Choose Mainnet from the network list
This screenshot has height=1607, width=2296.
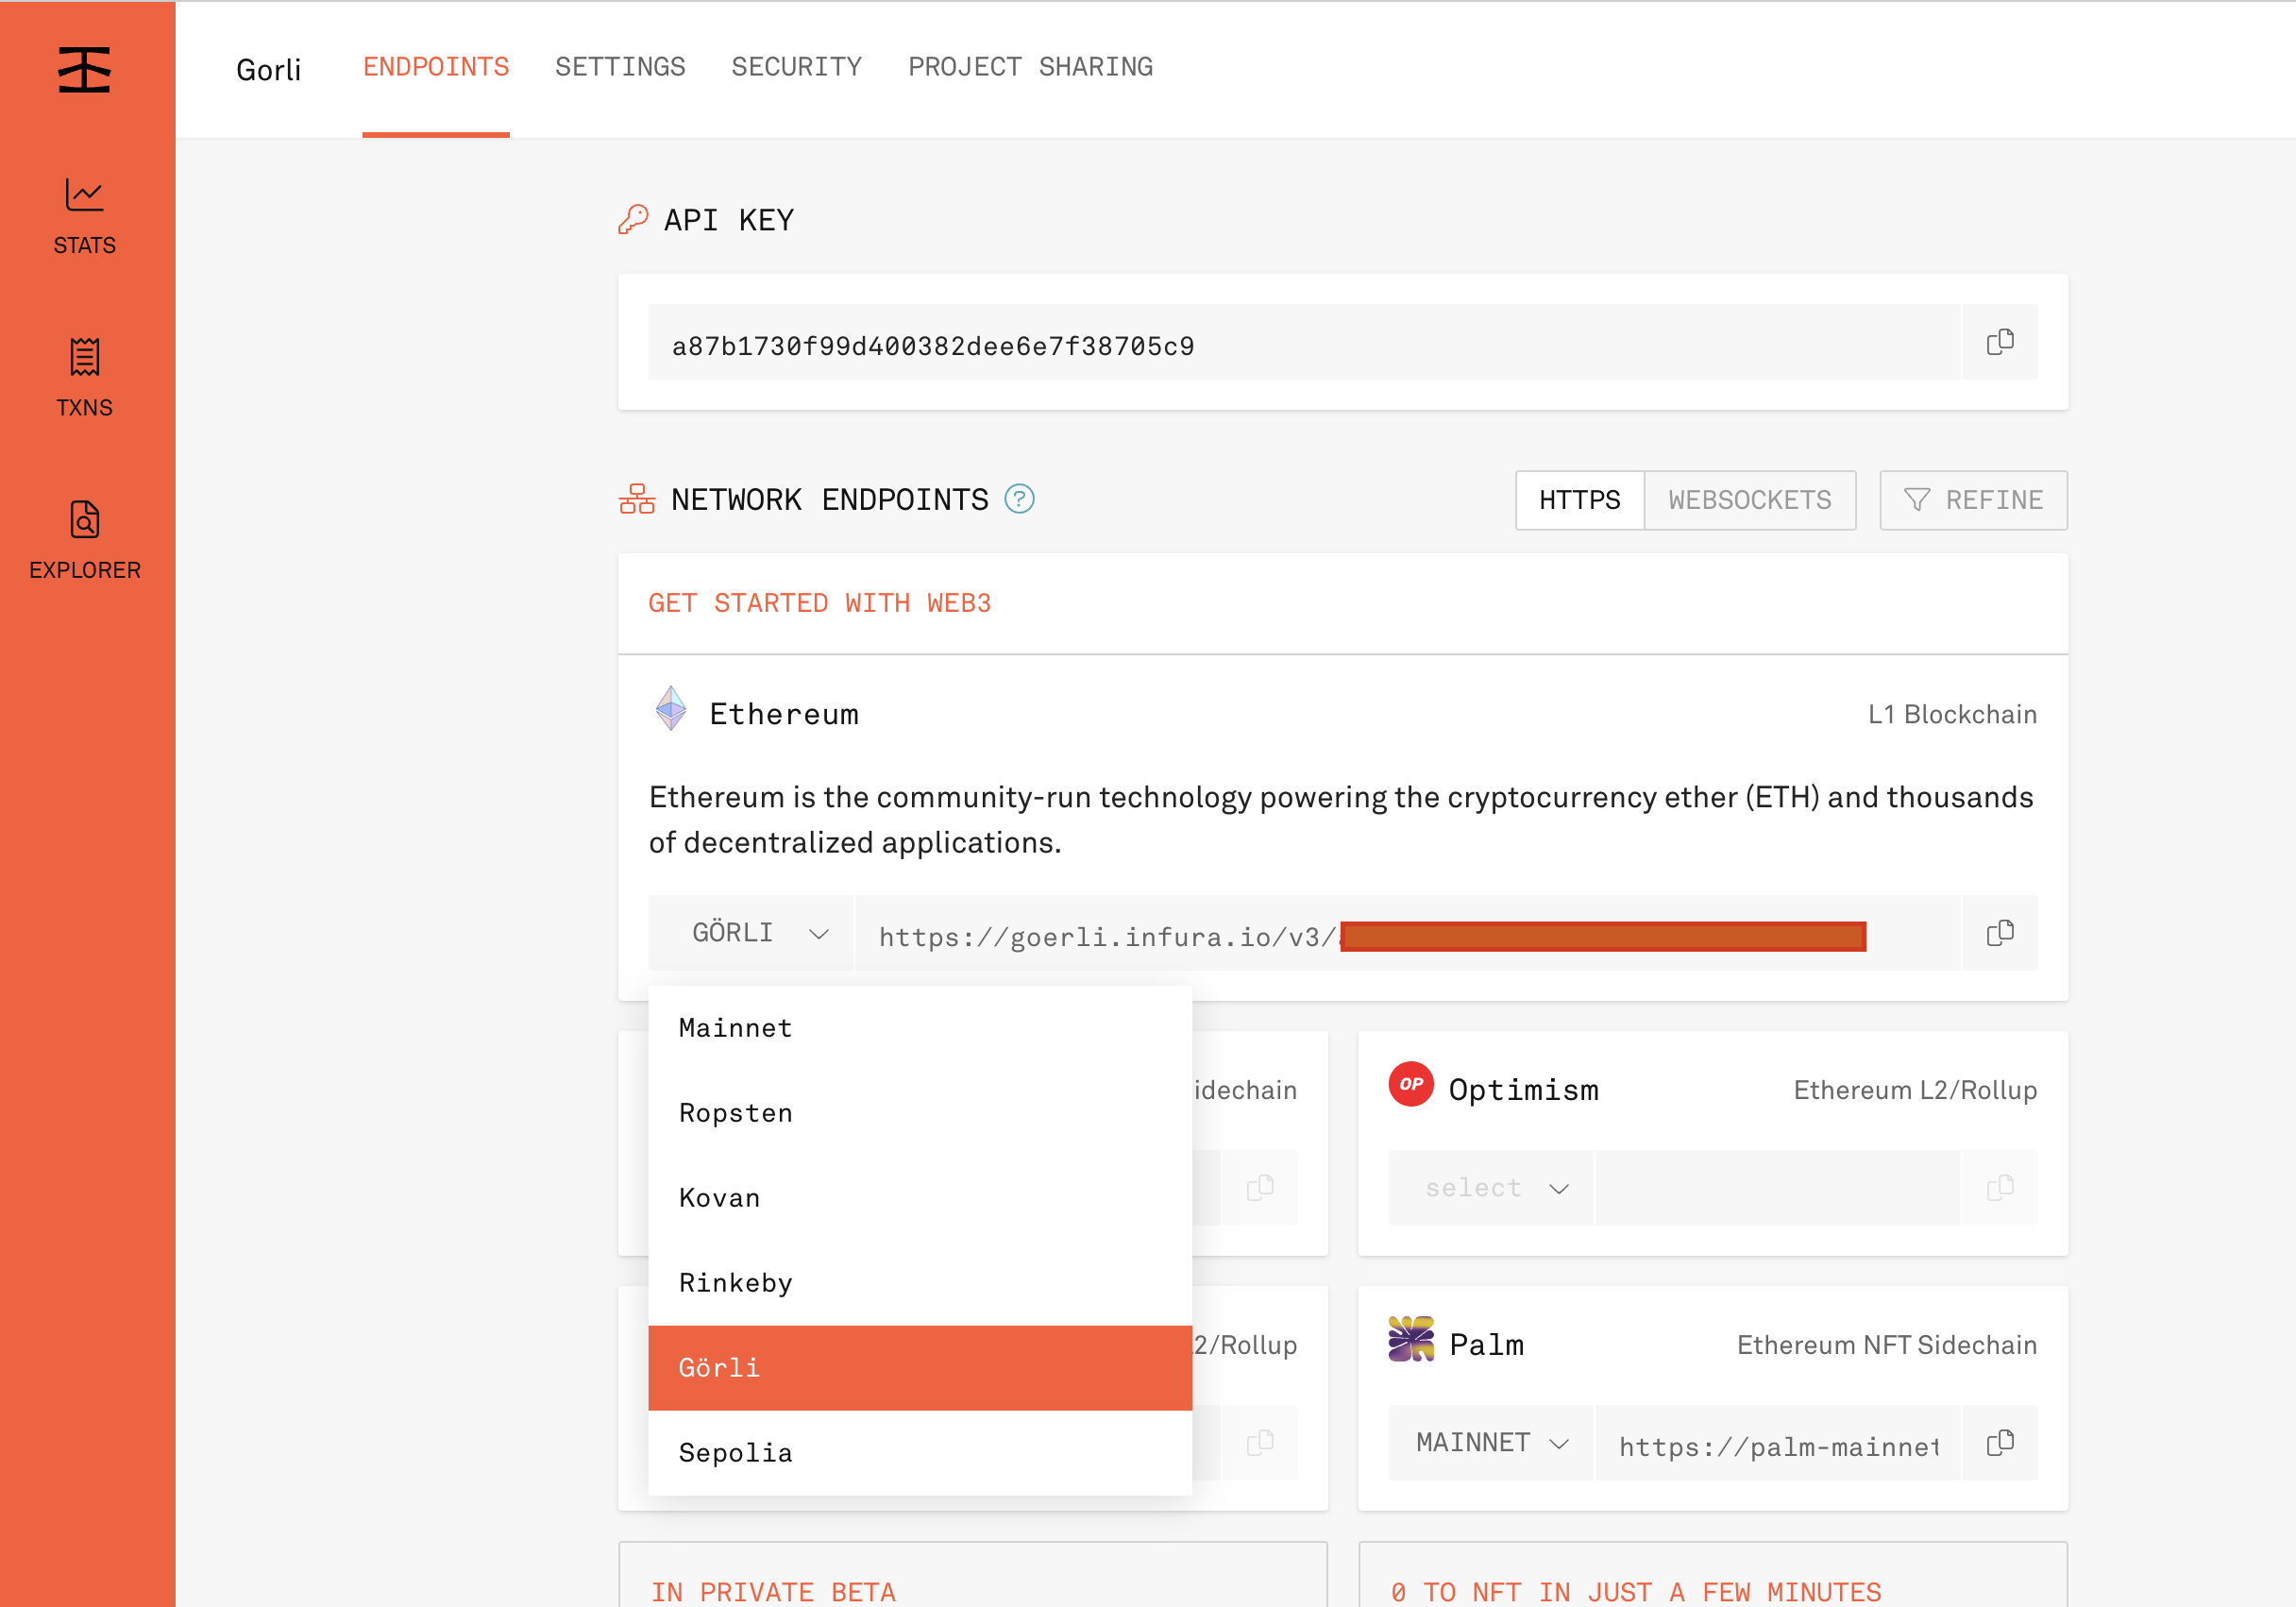[735, 1028]
